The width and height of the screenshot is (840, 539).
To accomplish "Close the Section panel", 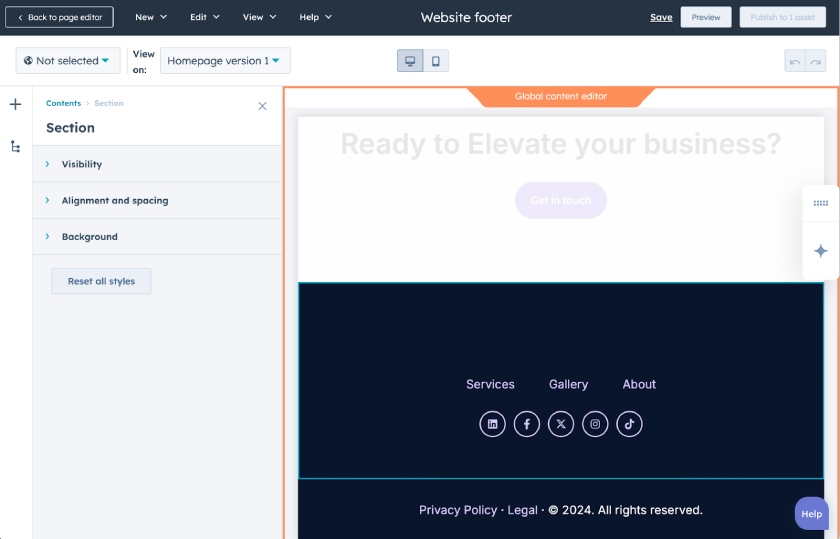I will (262, 106).
